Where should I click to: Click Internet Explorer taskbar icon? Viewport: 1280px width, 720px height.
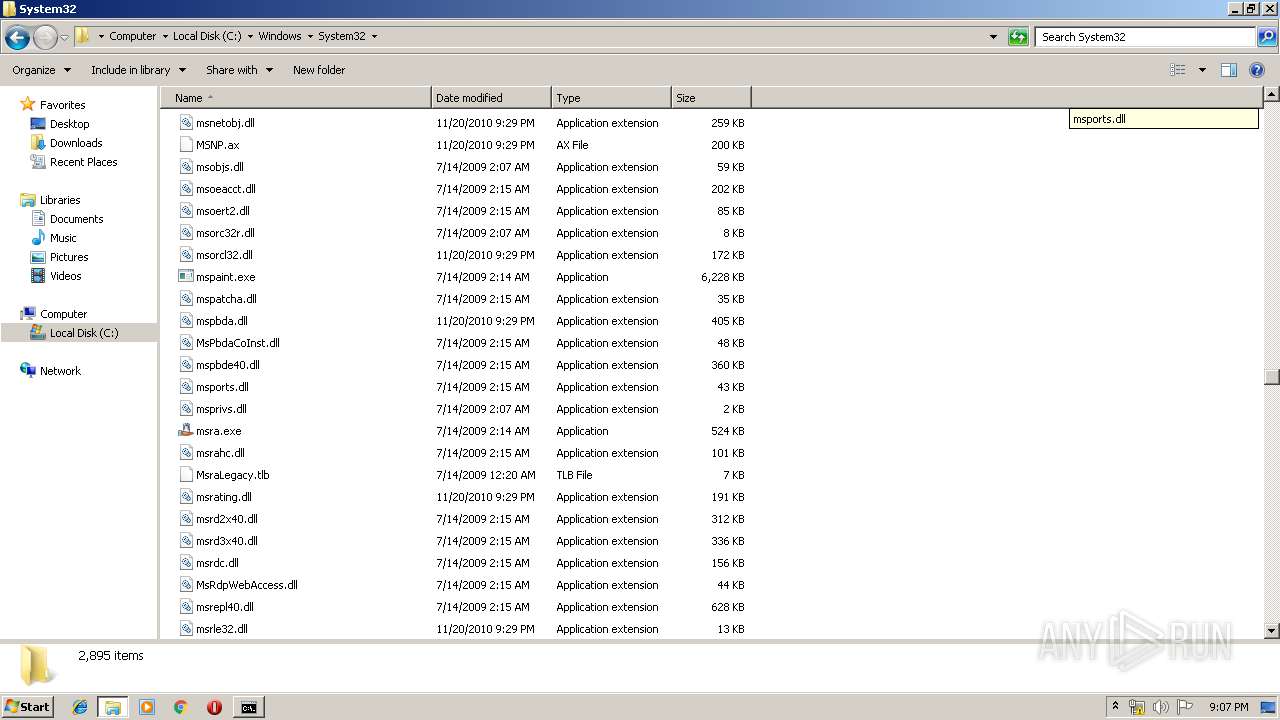click(x=80, y=707)
